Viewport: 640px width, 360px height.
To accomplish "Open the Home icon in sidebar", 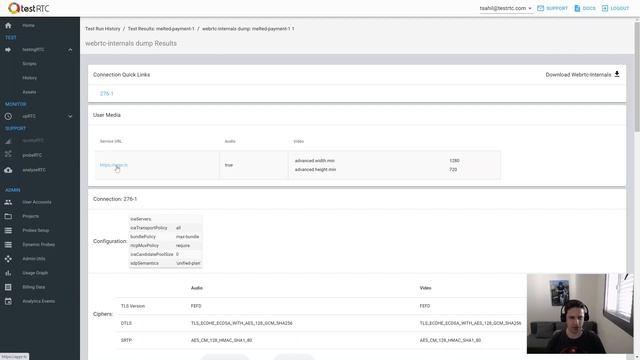I will pos(8,25).
